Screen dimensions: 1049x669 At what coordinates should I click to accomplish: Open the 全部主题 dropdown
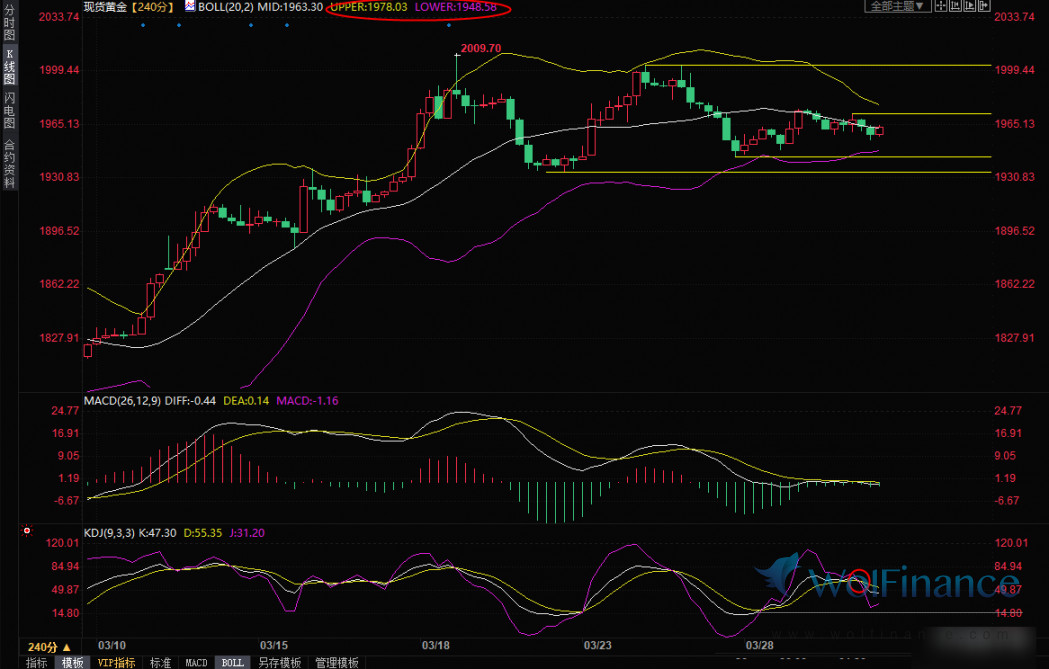898,6
